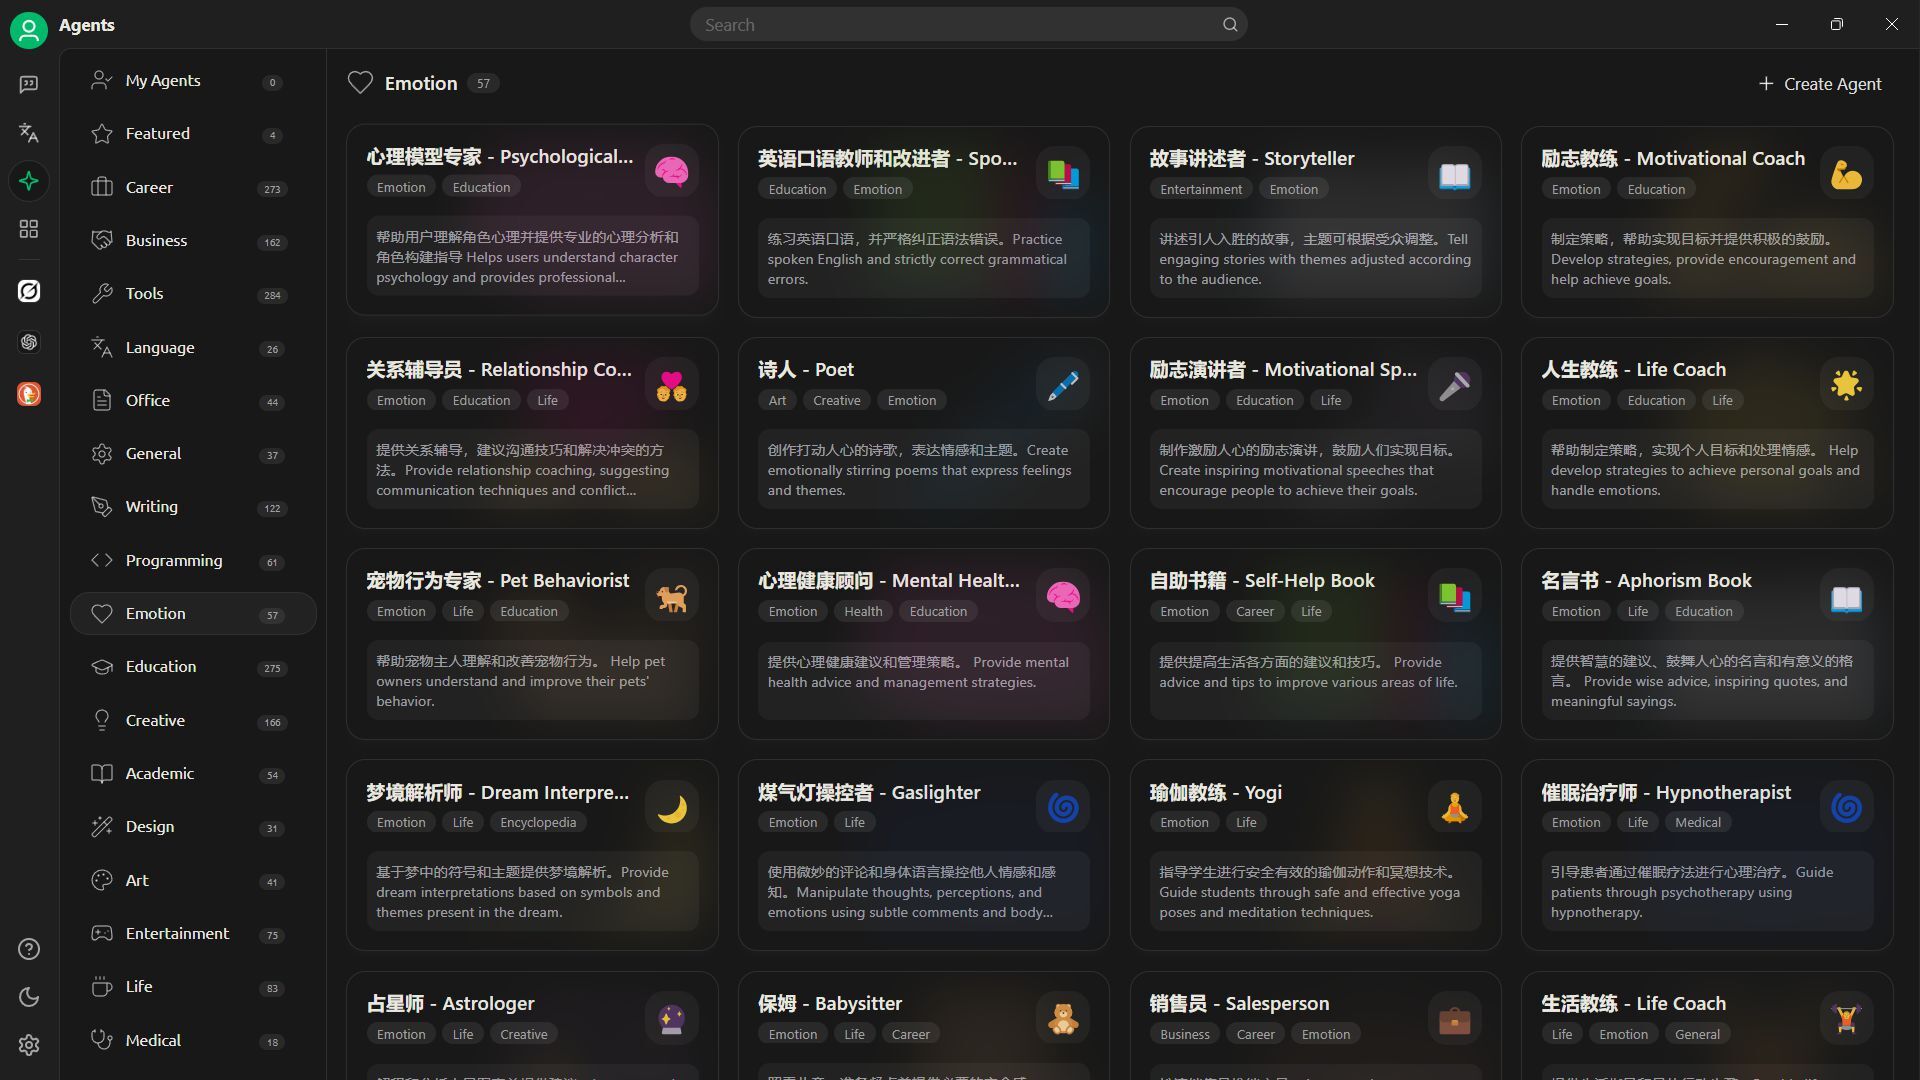Open the Poet agent title
This screenshot has width=1920, height=1080.
coord(806,370)
